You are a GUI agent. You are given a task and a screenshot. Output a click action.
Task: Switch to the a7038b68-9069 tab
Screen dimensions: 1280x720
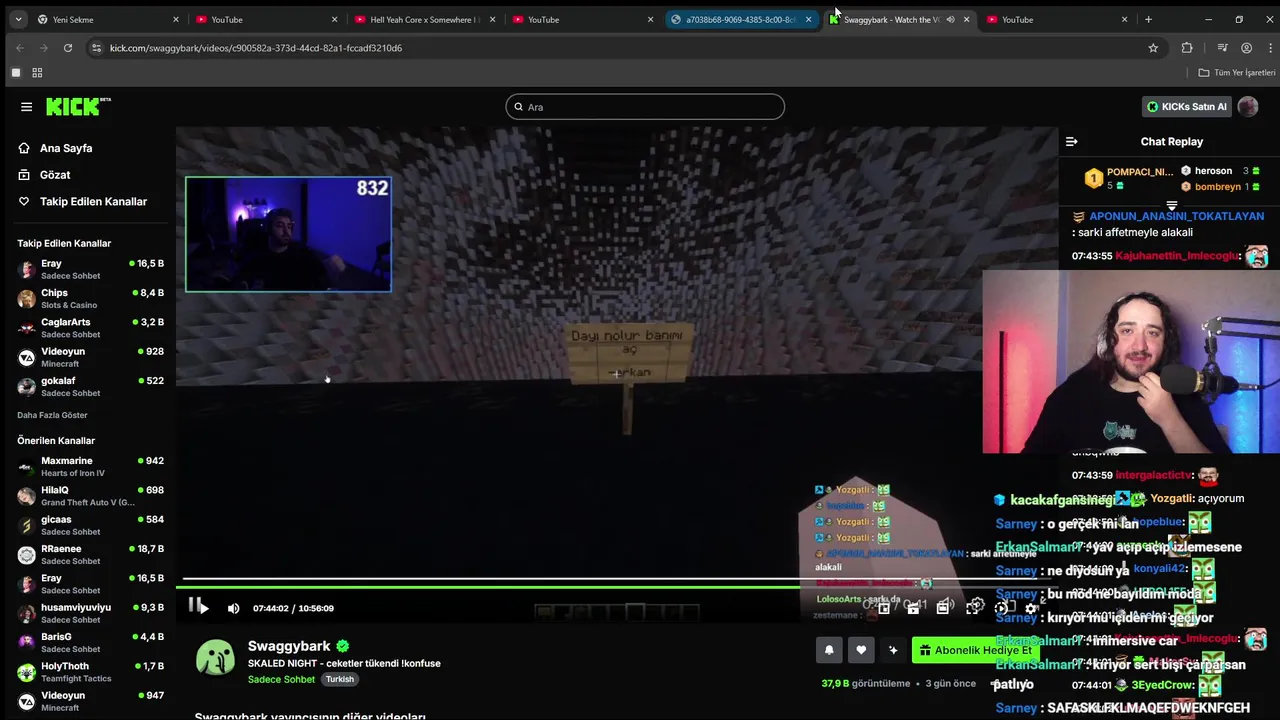740,19
